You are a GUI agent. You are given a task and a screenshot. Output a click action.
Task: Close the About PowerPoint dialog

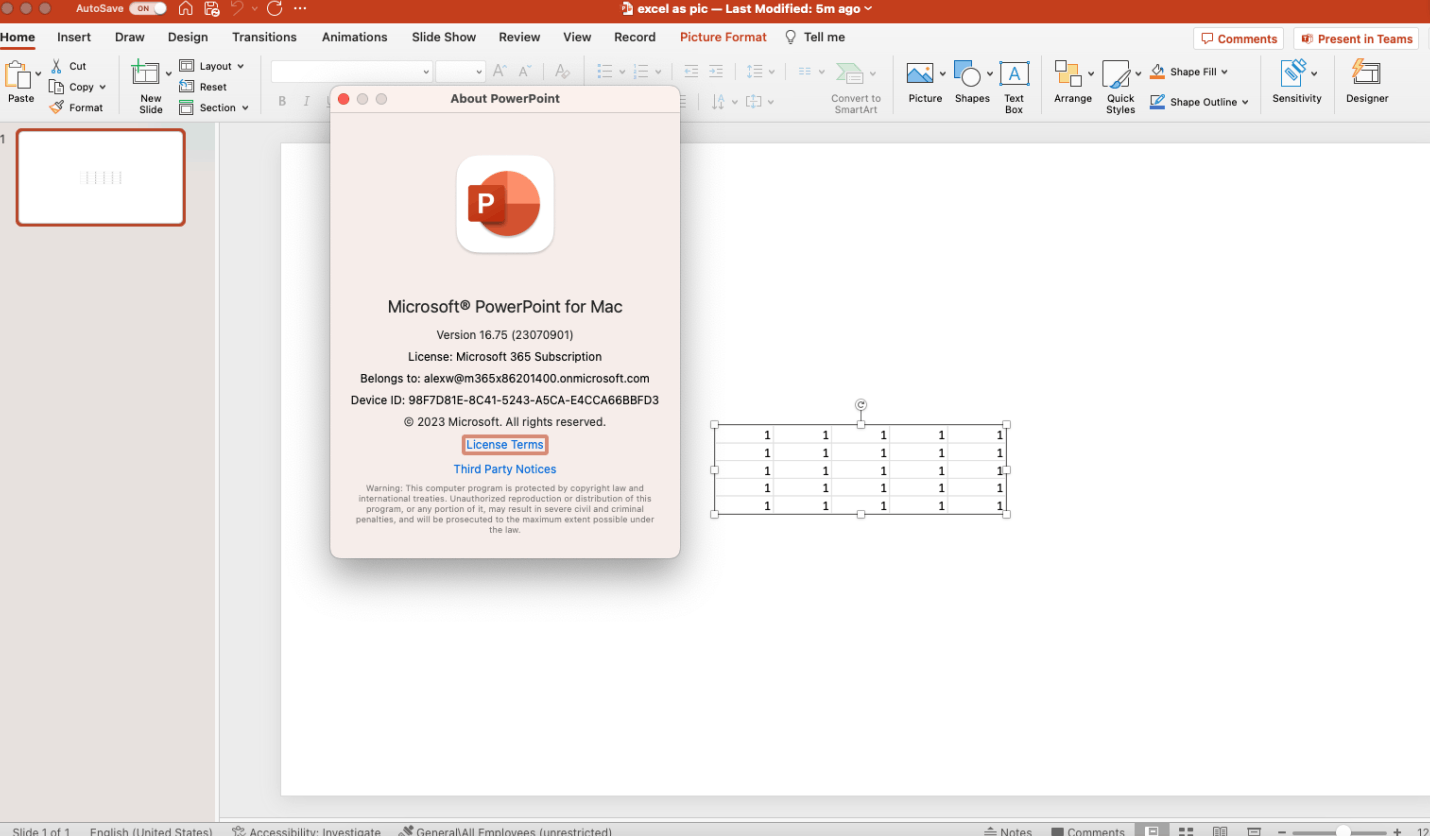(x=344, y=99)
